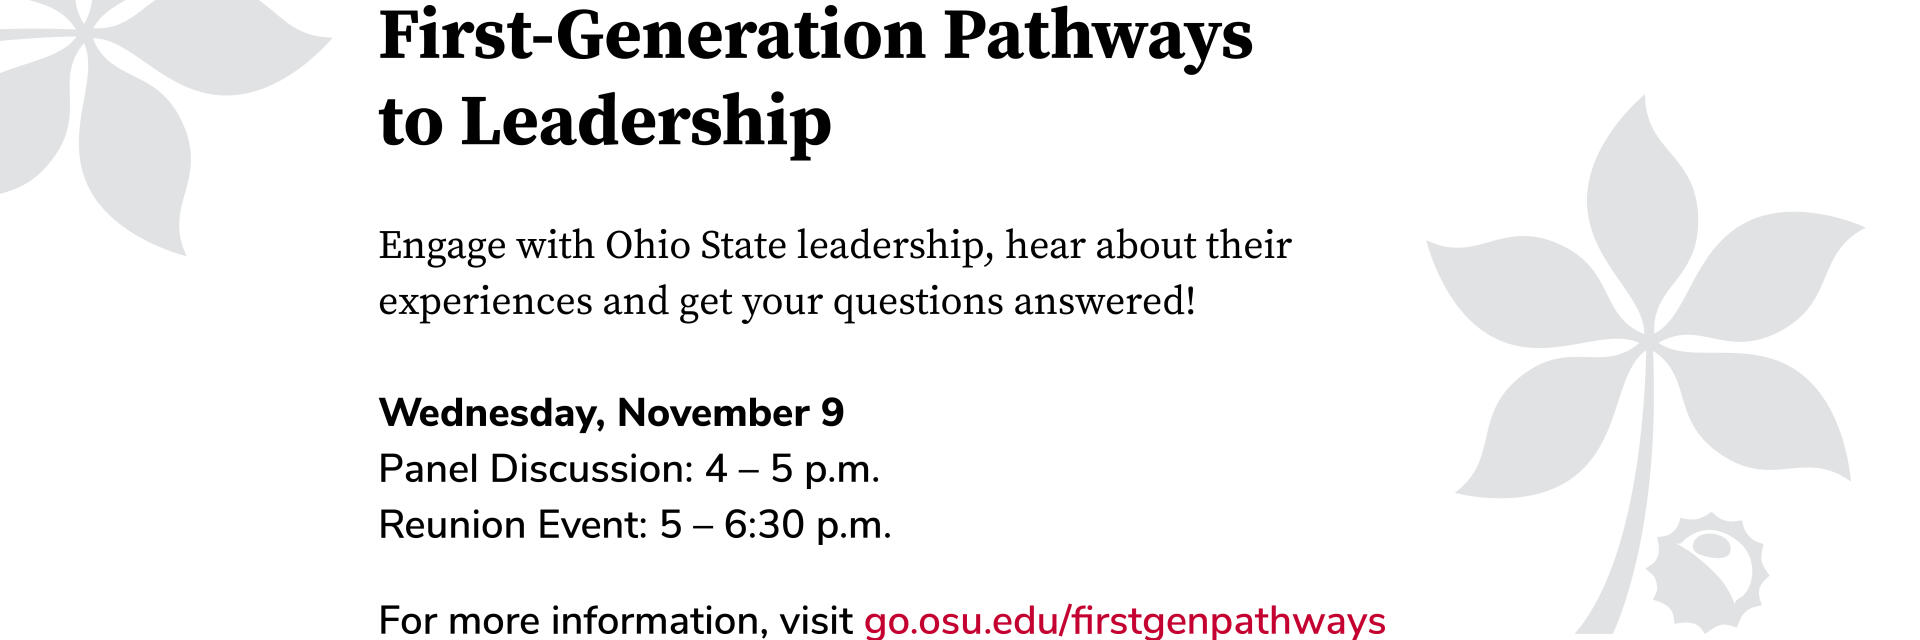Click the "5 – 6:30 p.m." reunion time
This screenshot has height=640, width=1920.
click(x=775, y=526)
